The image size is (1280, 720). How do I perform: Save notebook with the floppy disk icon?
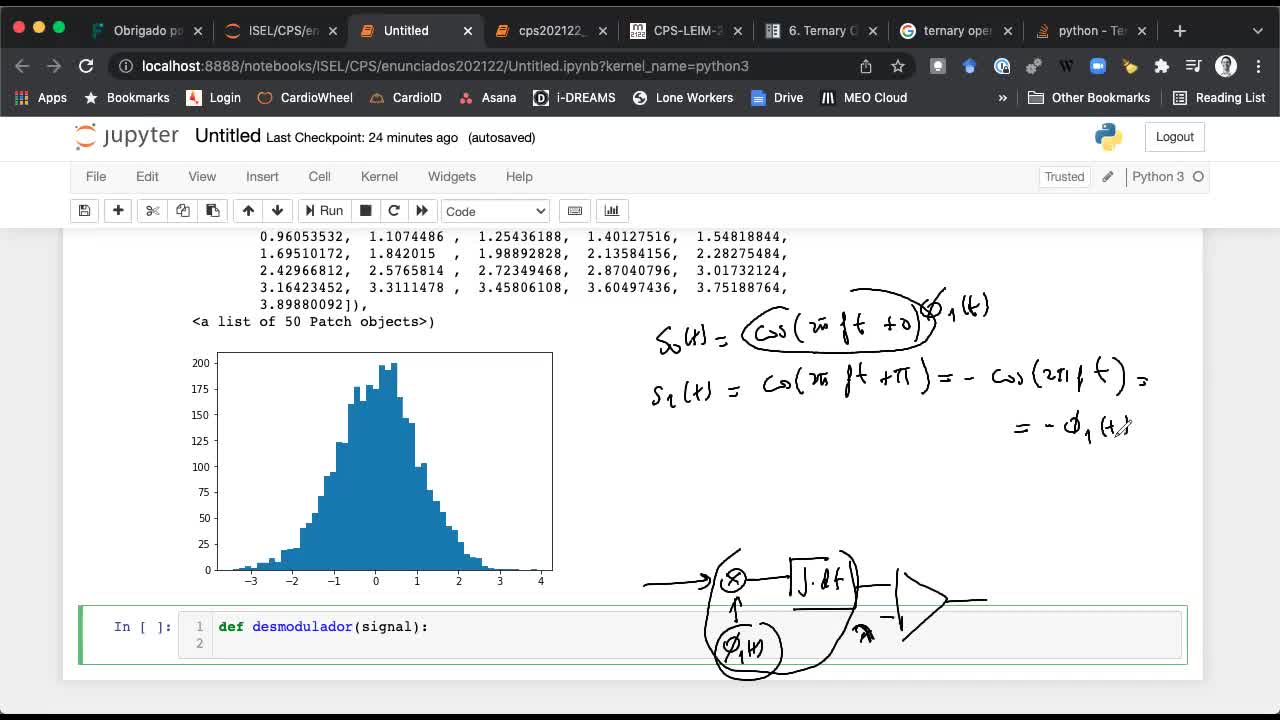84,211
